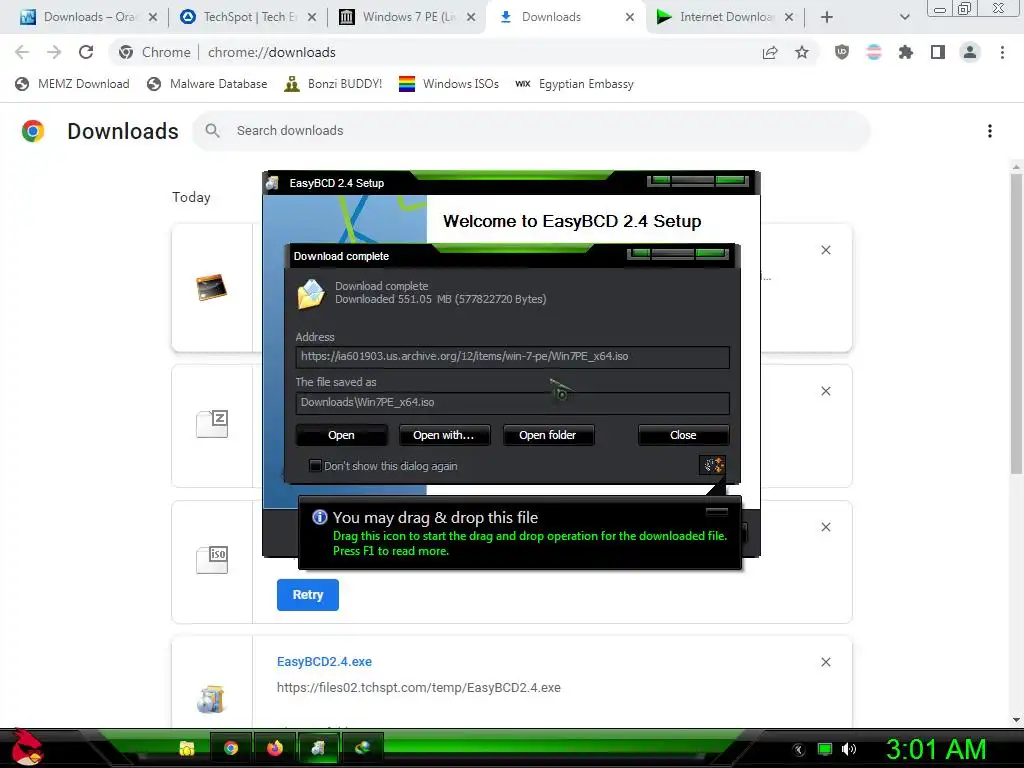Reload the Chrome downloads page
The height and width of the screenshot is (768, 1024).
point(86,52)
